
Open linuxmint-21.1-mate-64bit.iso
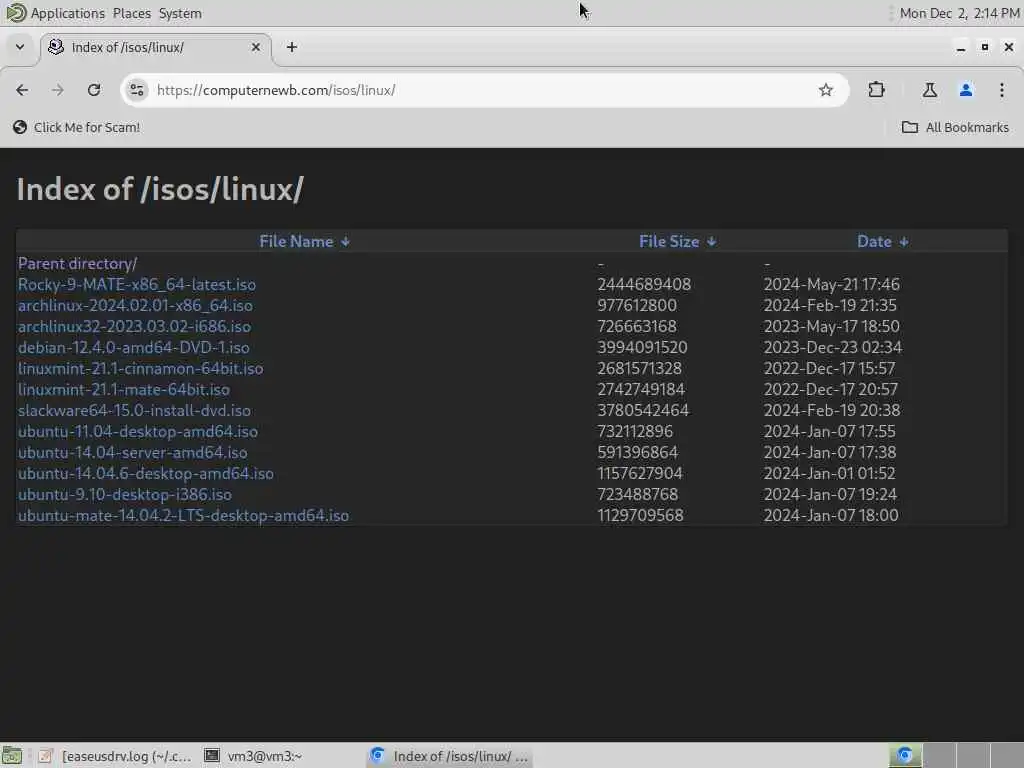[123, 389]
